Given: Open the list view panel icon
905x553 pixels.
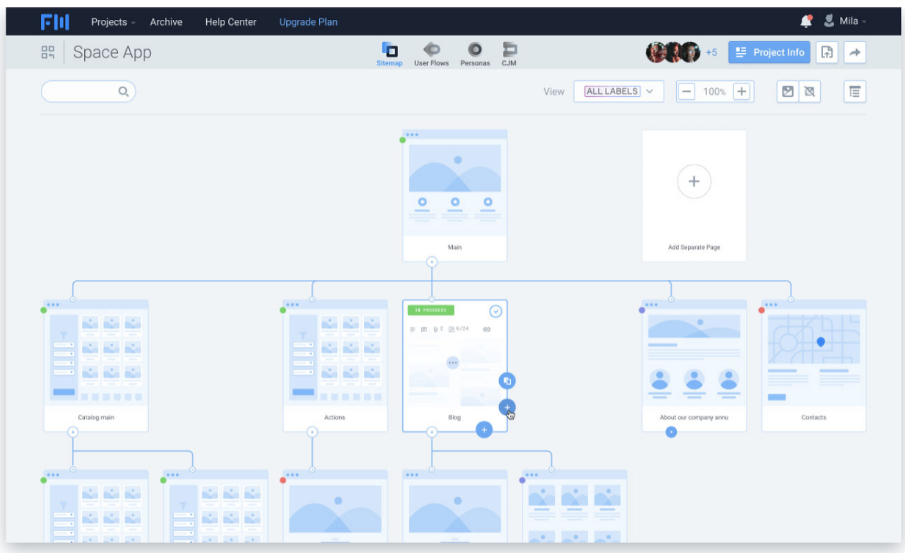Looking at the screenshot, I should [x=855, y=91].
